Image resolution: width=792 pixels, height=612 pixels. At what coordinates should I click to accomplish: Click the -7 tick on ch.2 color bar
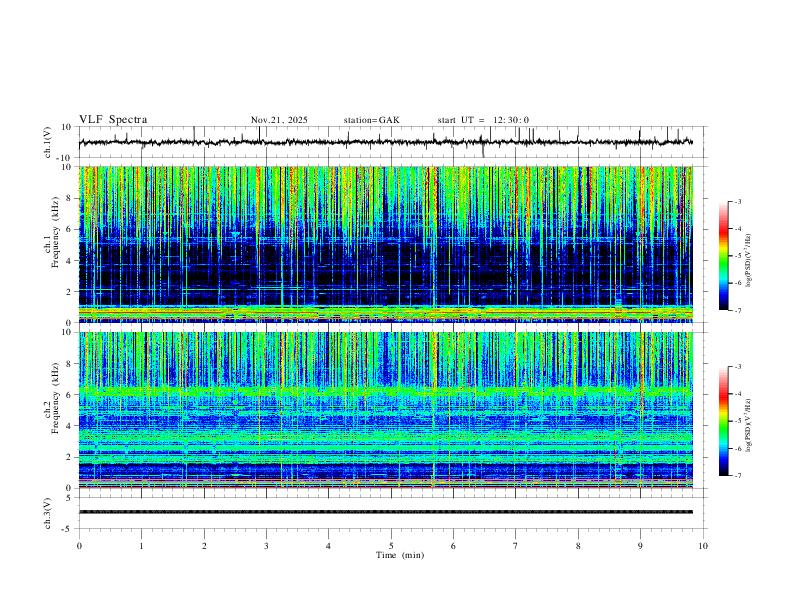click(737, 476)
